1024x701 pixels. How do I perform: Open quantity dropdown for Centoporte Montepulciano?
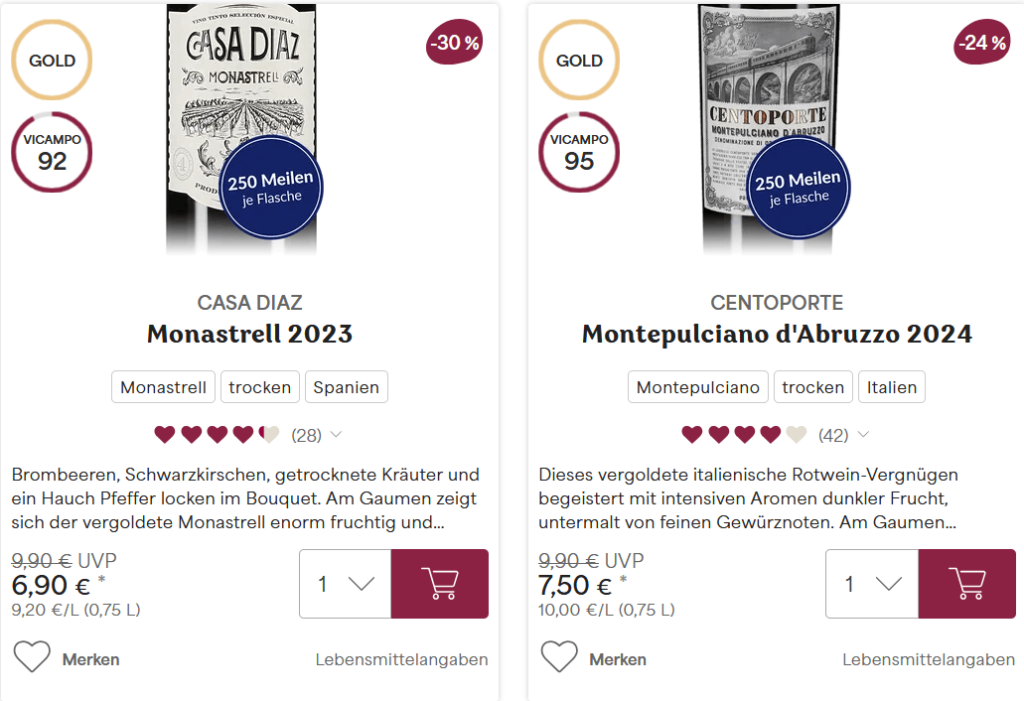pos(871,584)
